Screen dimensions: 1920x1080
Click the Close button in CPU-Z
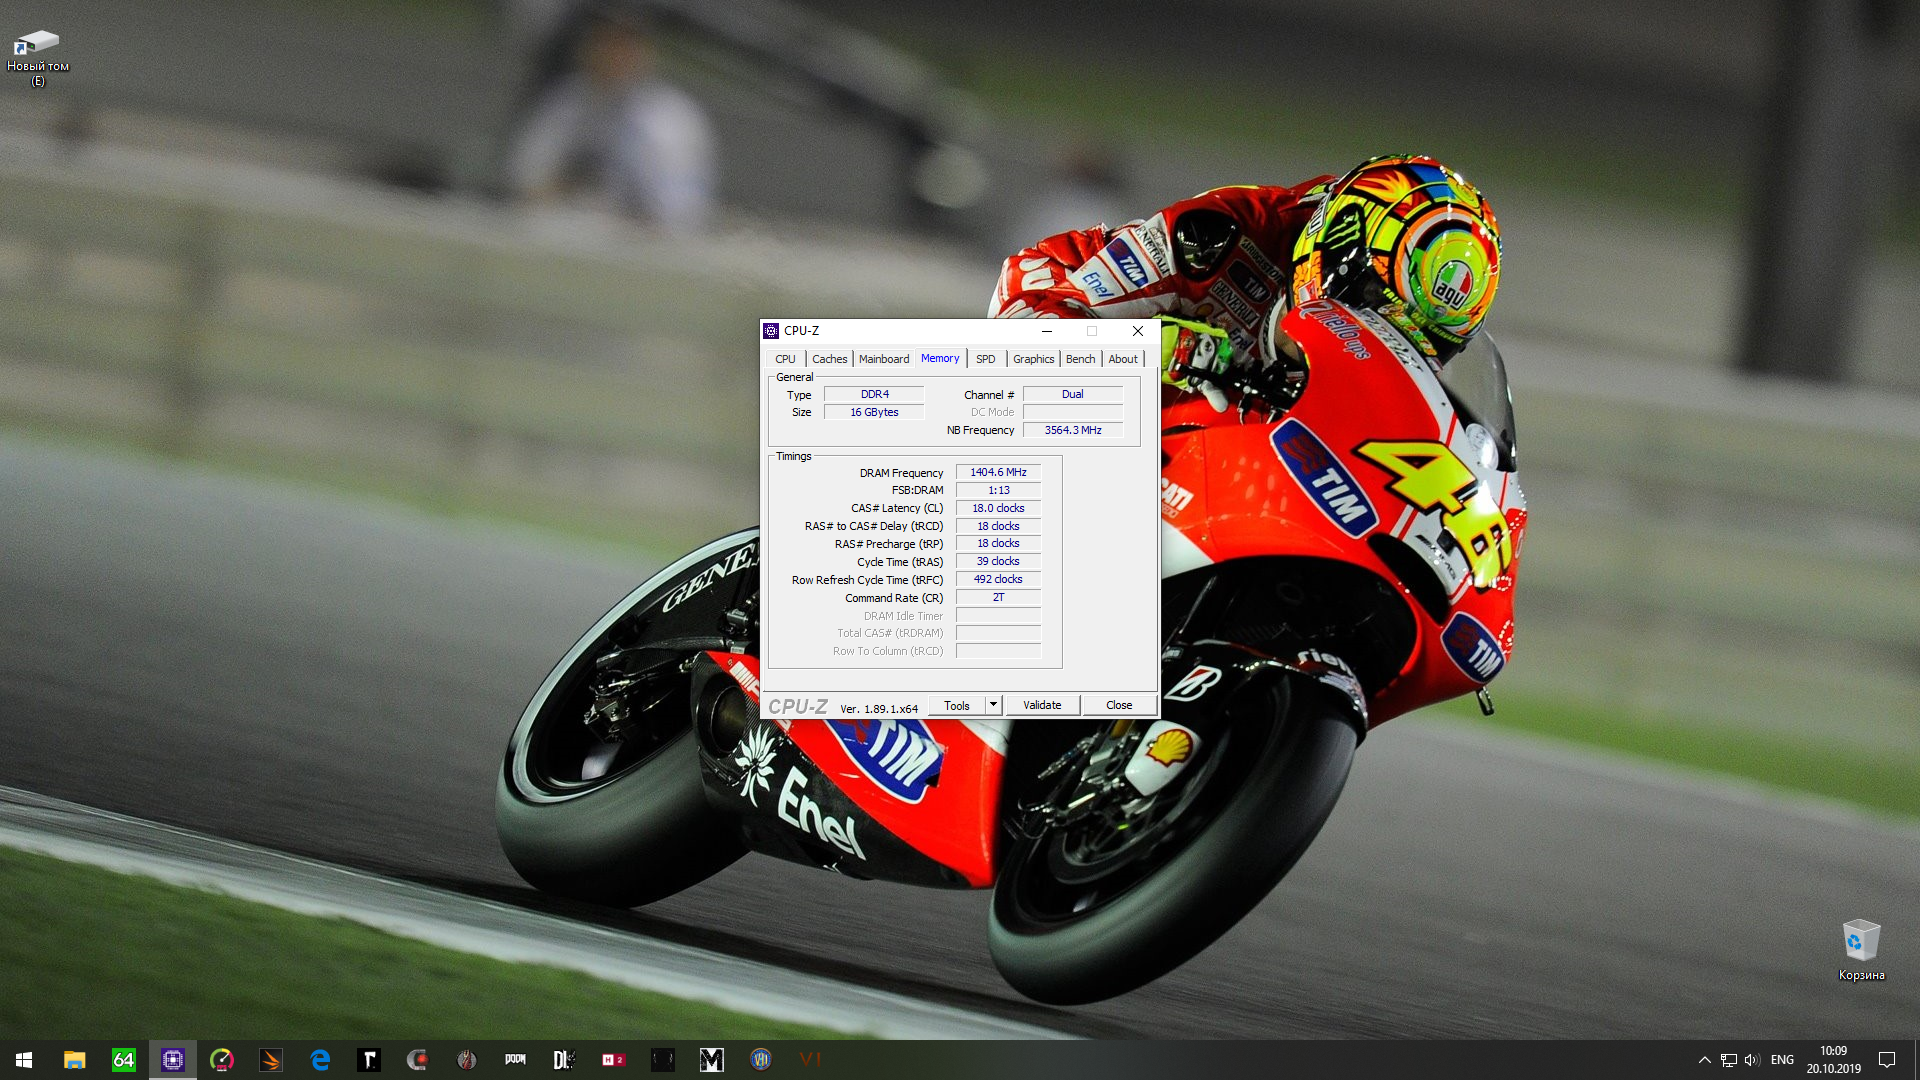pyautogui.click(x=1119, y=705)
